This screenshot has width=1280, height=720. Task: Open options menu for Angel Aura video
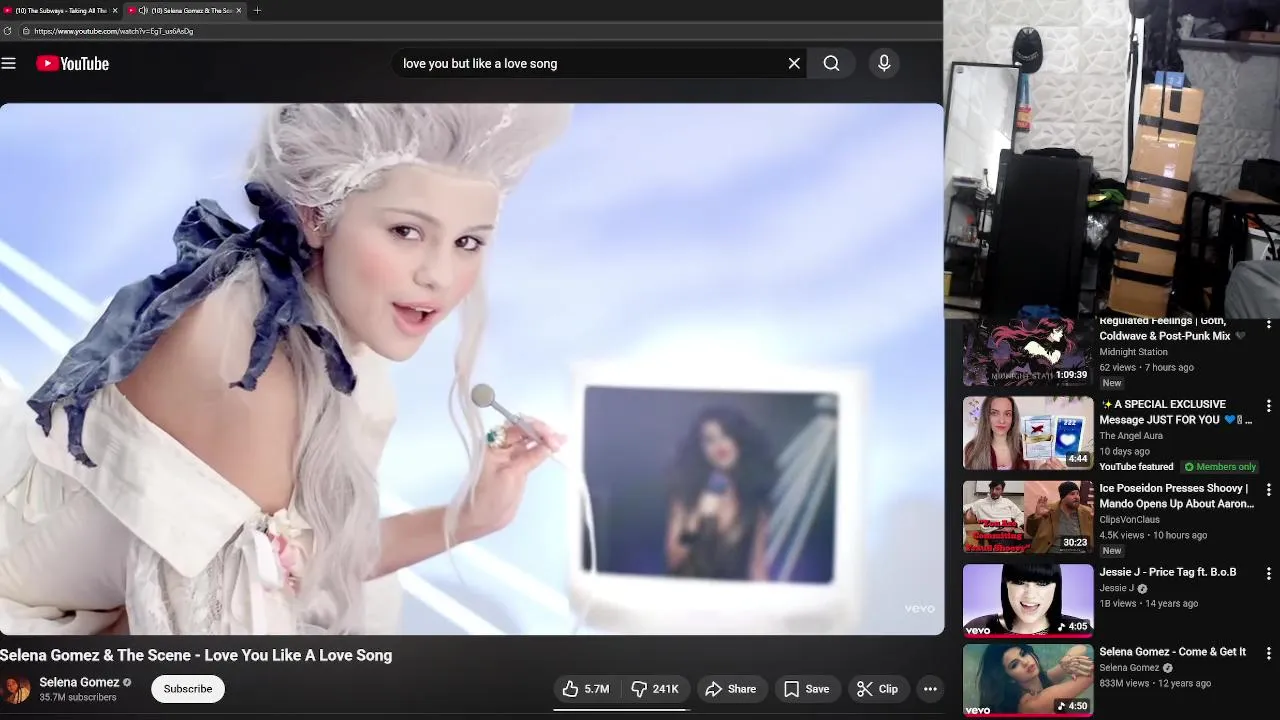point(1268,406)
